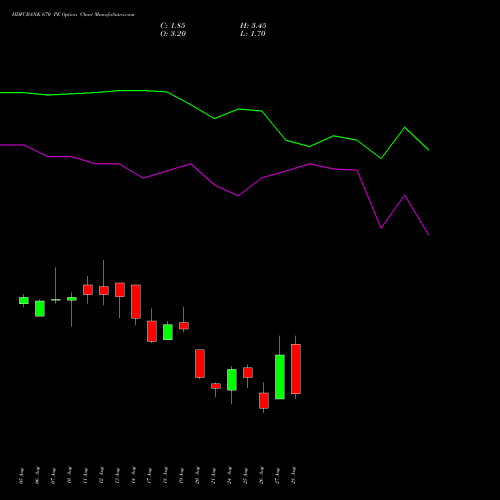Click the 27 Aug date label

277,476
